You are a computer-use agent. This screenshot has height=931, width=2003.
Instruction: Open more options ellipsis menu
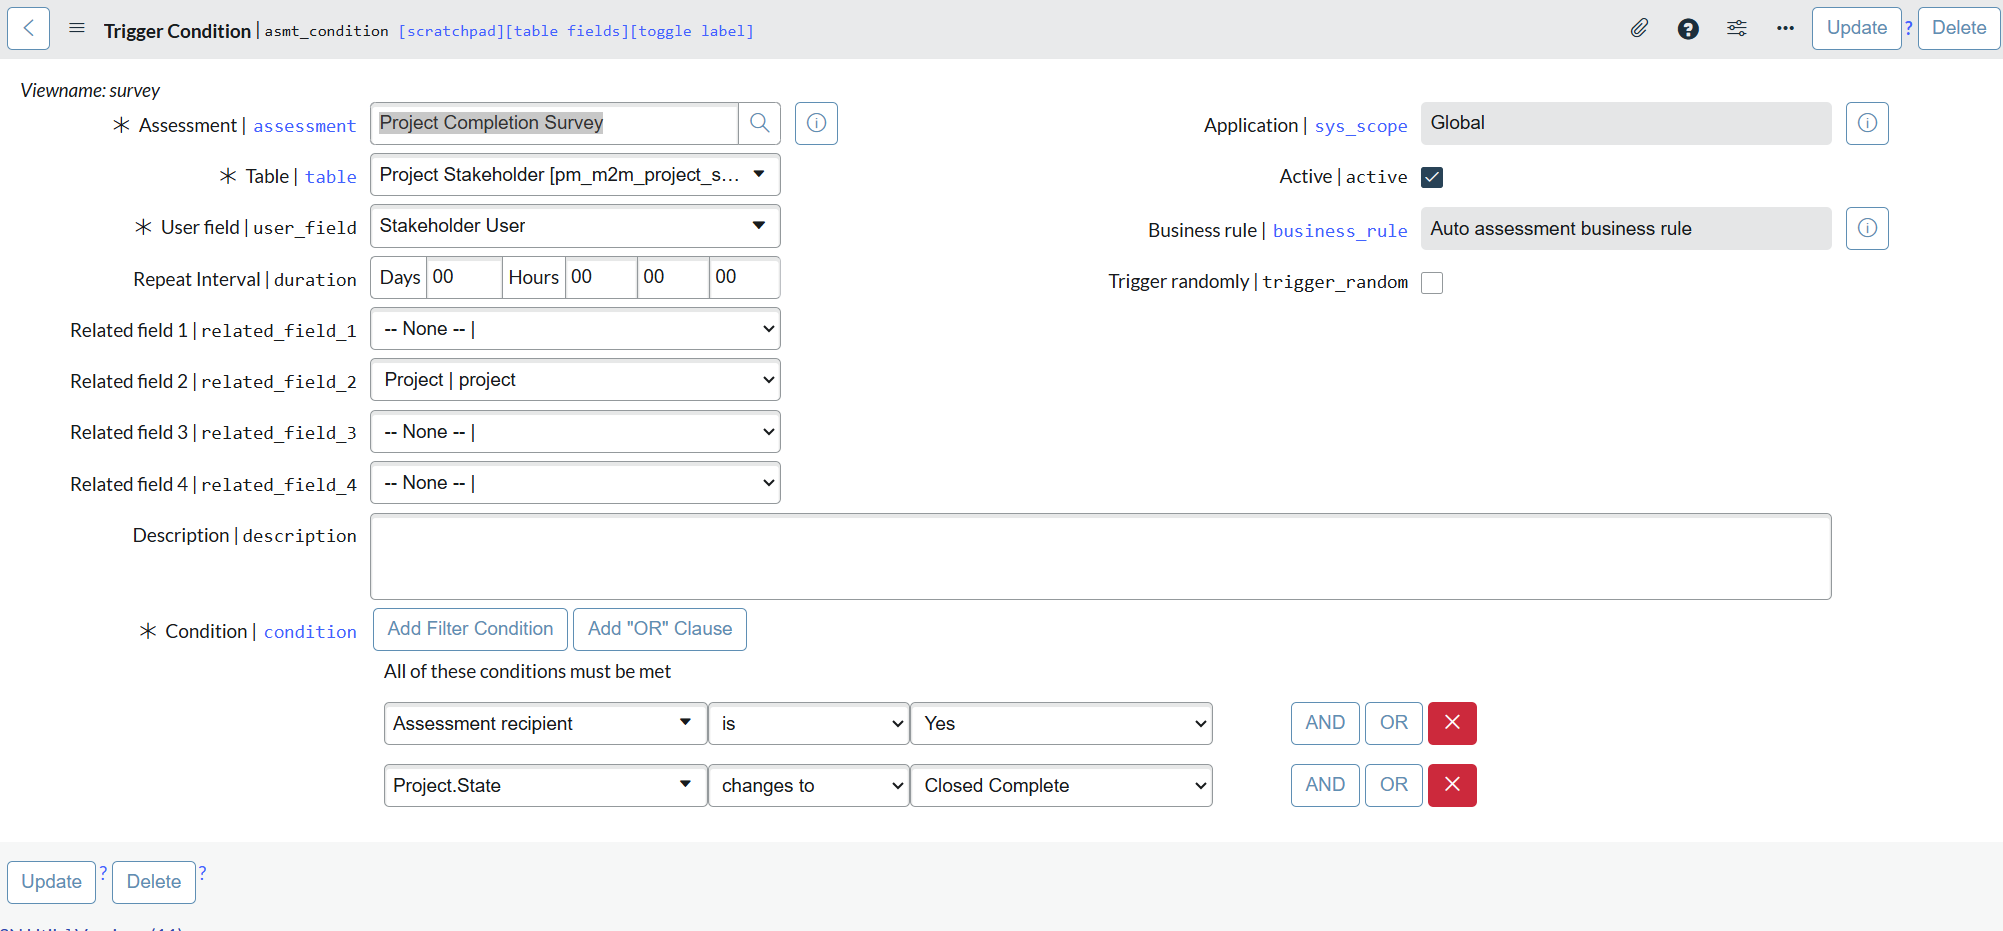(x=1785, y=28)
